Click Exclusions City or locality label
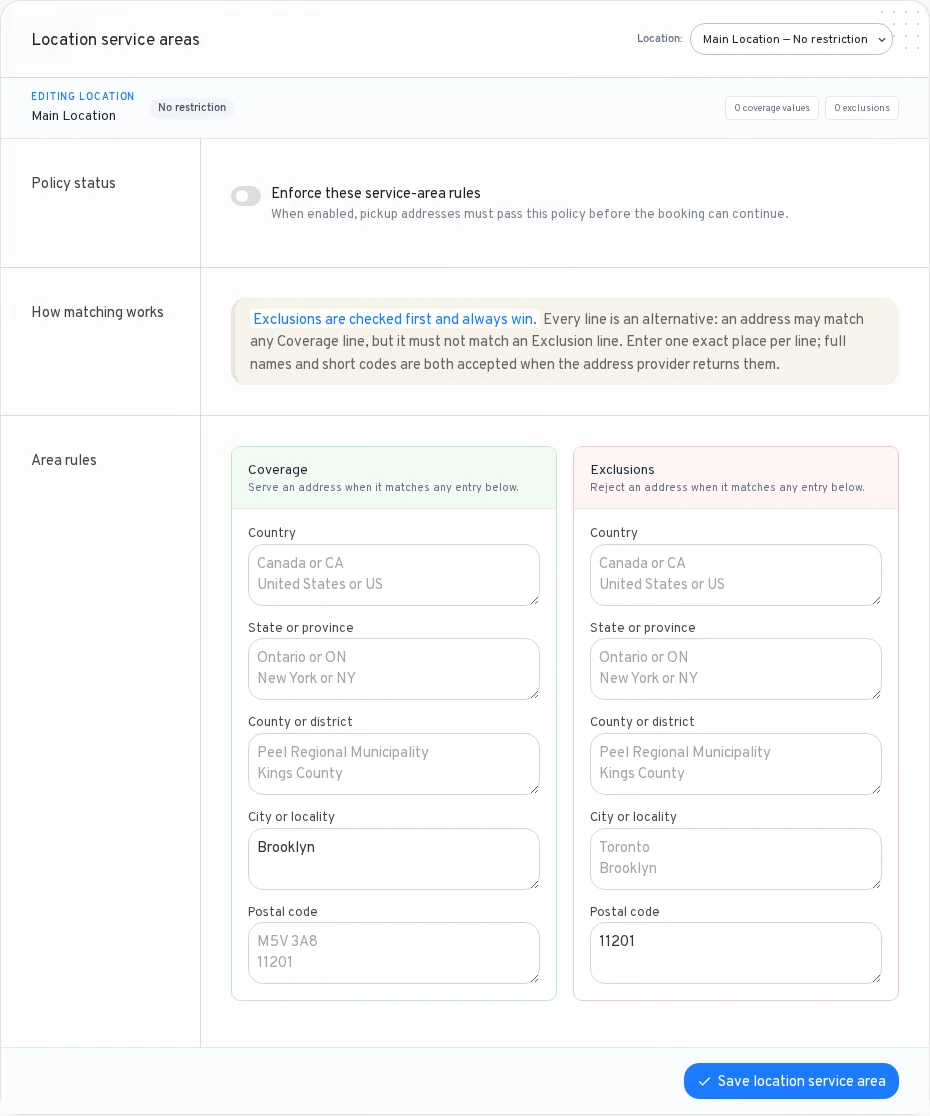The height and width of the screenshot is (1116, 930). click(633, 816)
